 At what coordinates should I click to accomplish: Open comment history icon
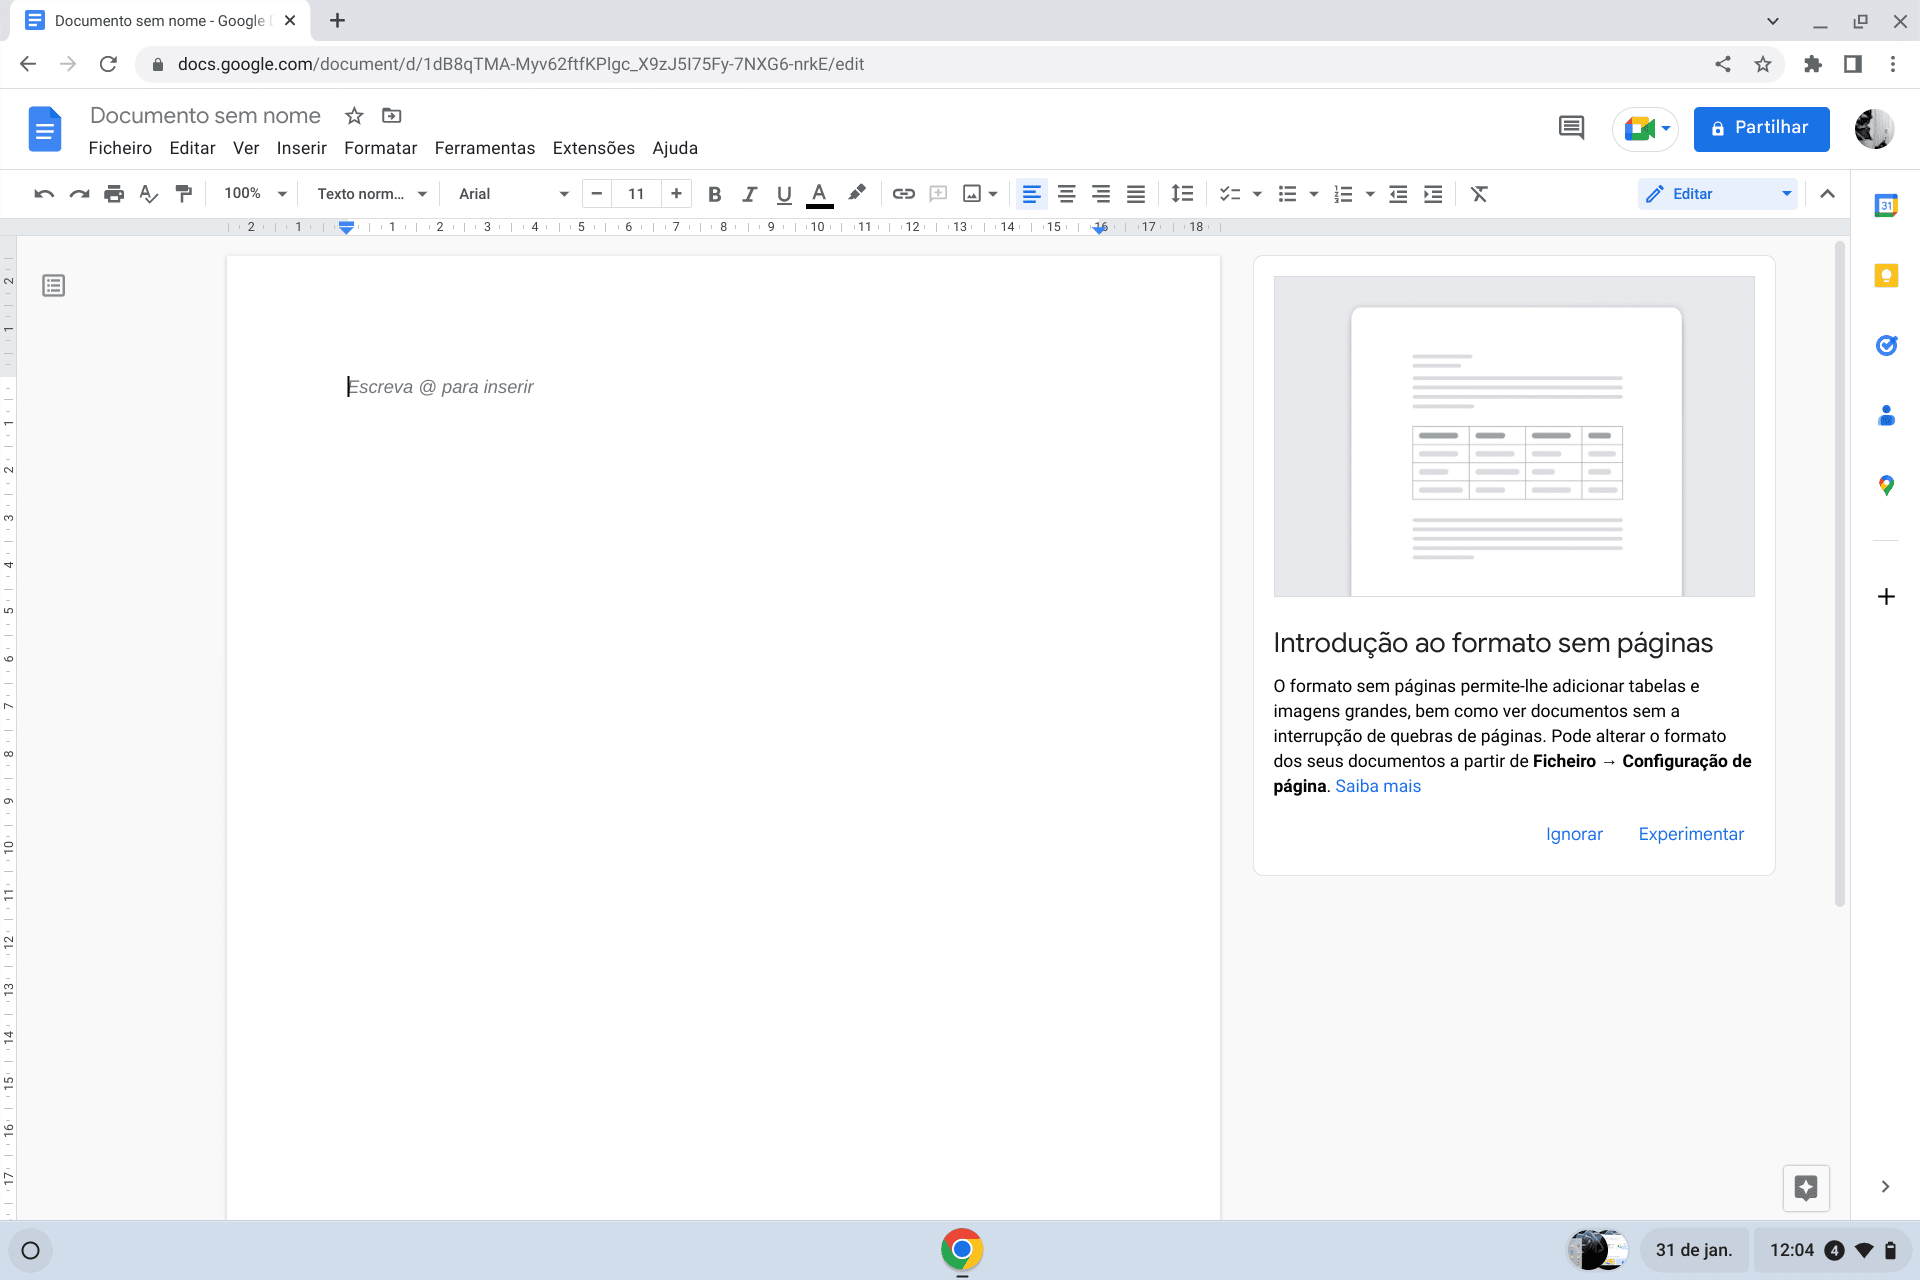click(x=1571, y=128)
